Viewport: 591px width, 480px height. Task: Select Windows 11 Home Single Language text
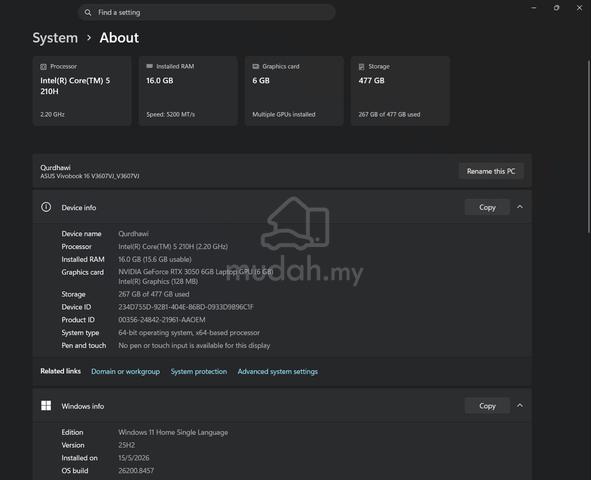pyautogui.click(x=173, y=433)
